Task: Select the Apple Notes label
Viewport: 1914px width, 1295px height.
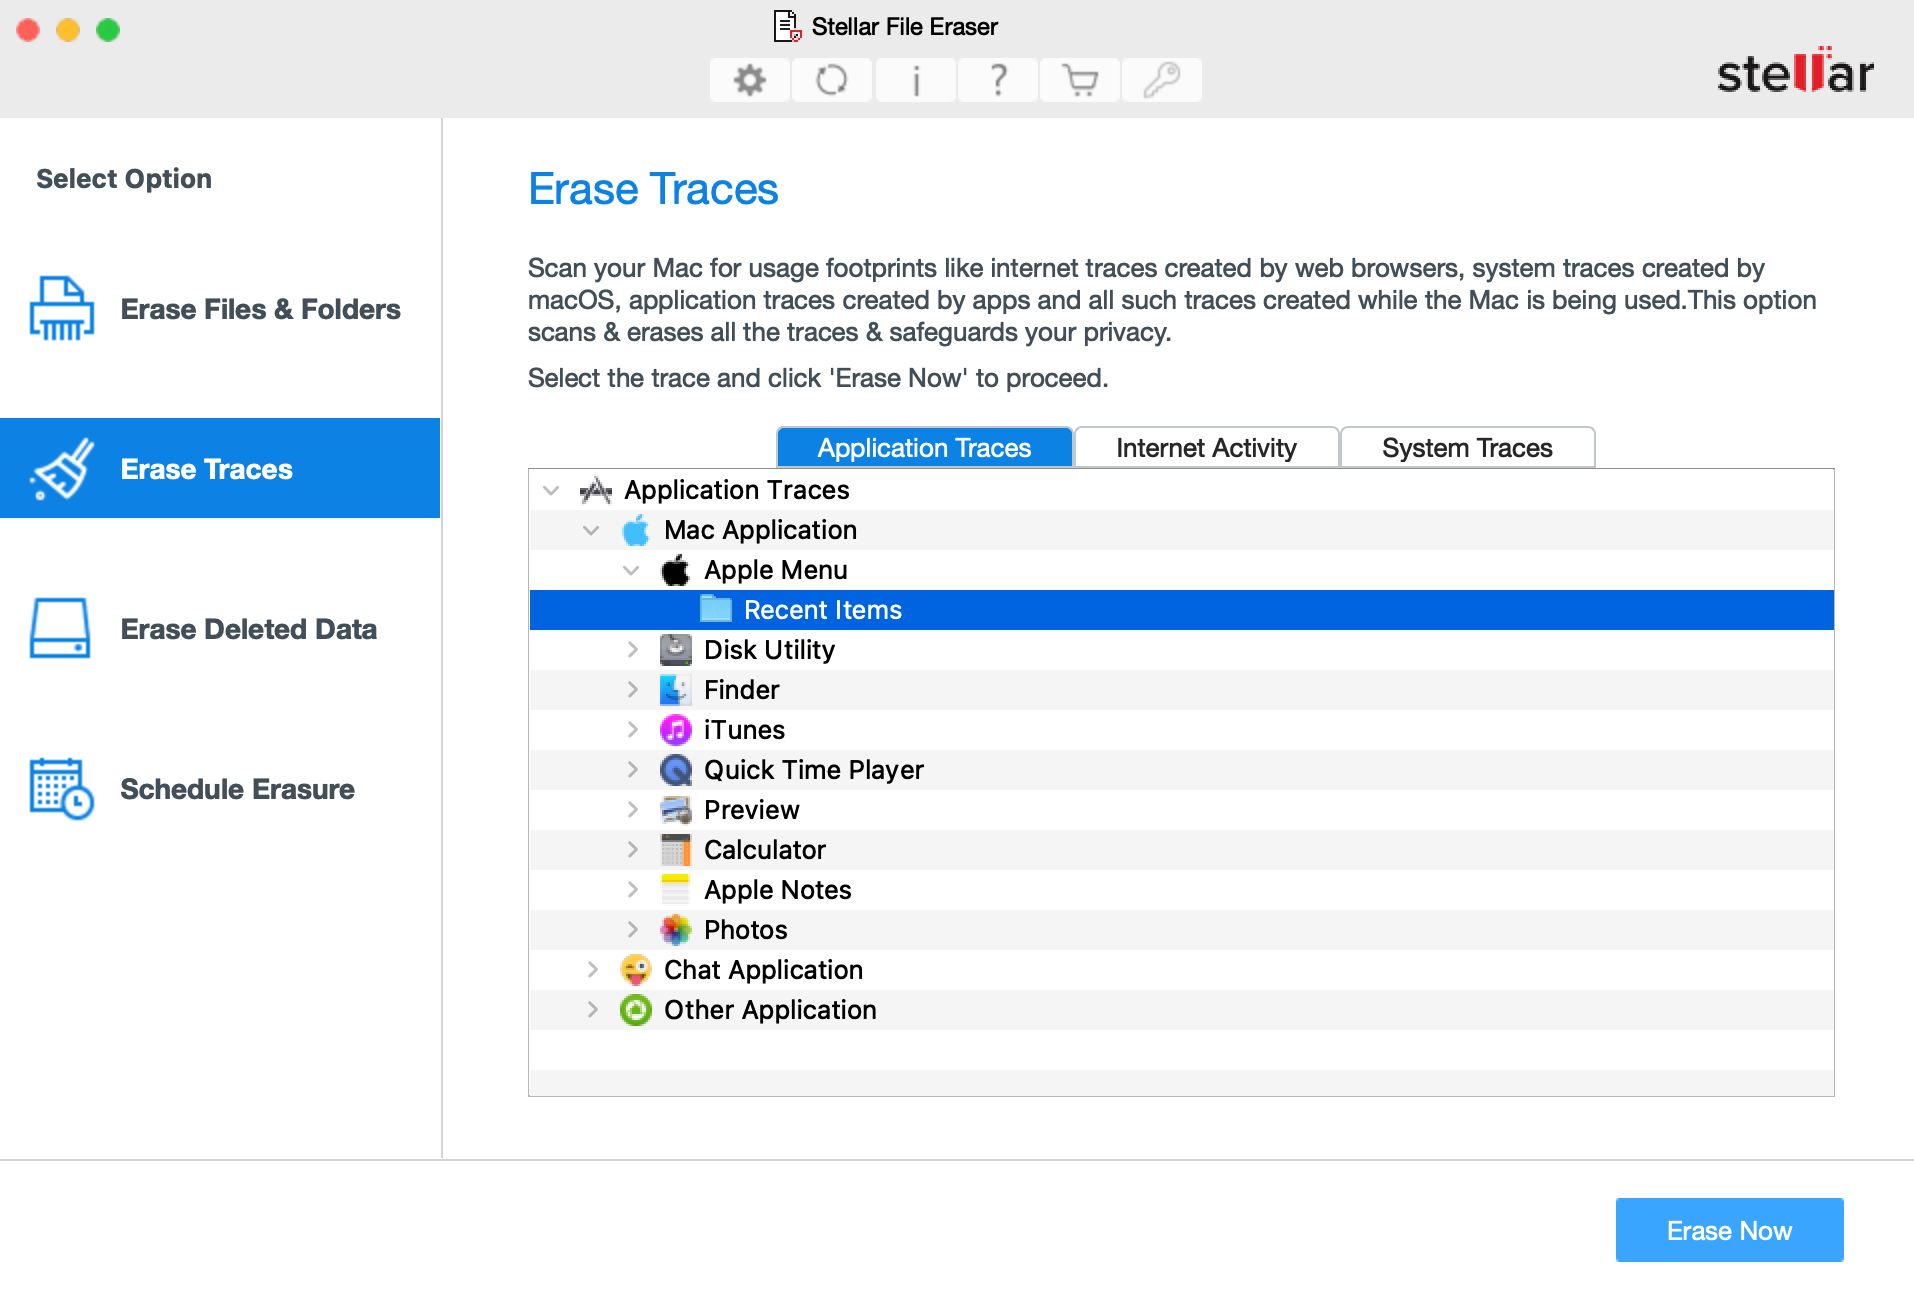Action: coord(777,890)
